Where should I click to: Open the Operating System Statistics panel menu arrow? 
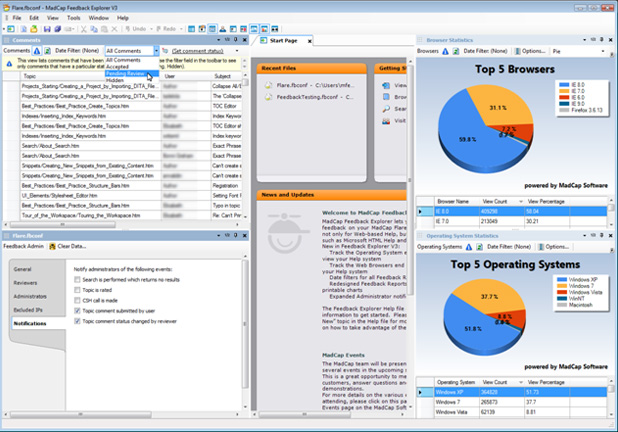(584, 236)
